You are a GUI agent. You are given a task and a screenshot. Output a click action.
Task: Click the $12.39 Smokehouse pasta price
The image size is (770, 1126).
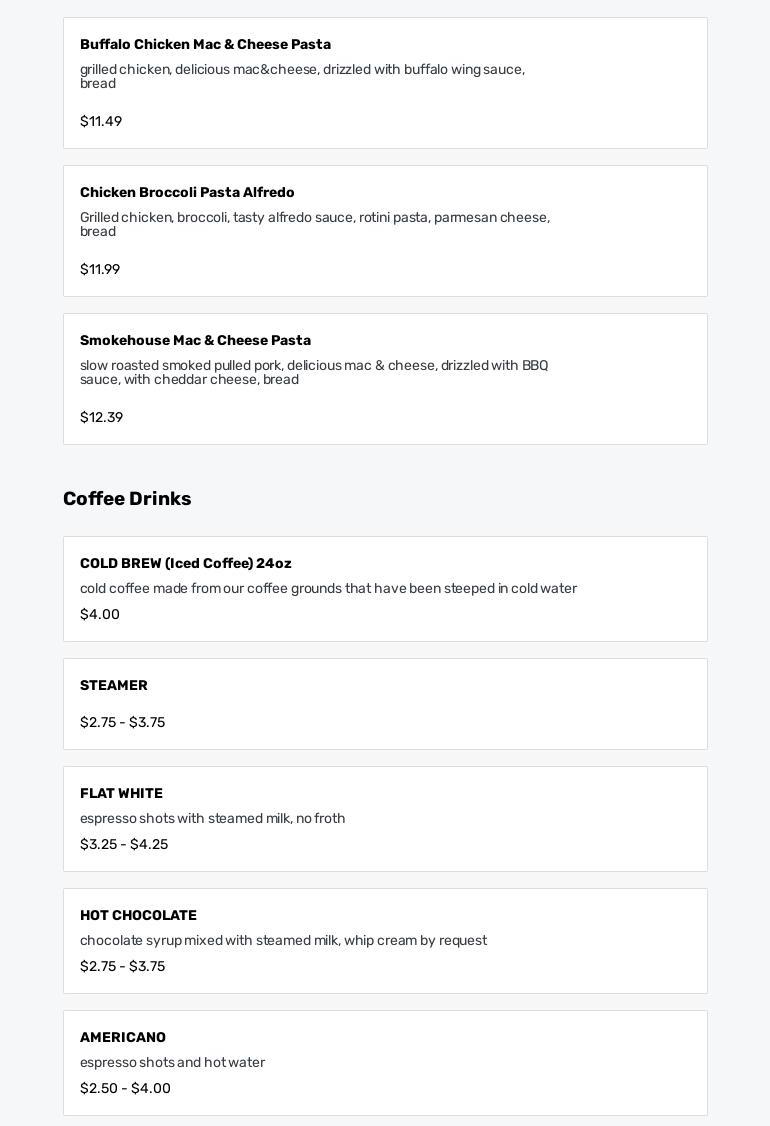click(x=101, y=417)
